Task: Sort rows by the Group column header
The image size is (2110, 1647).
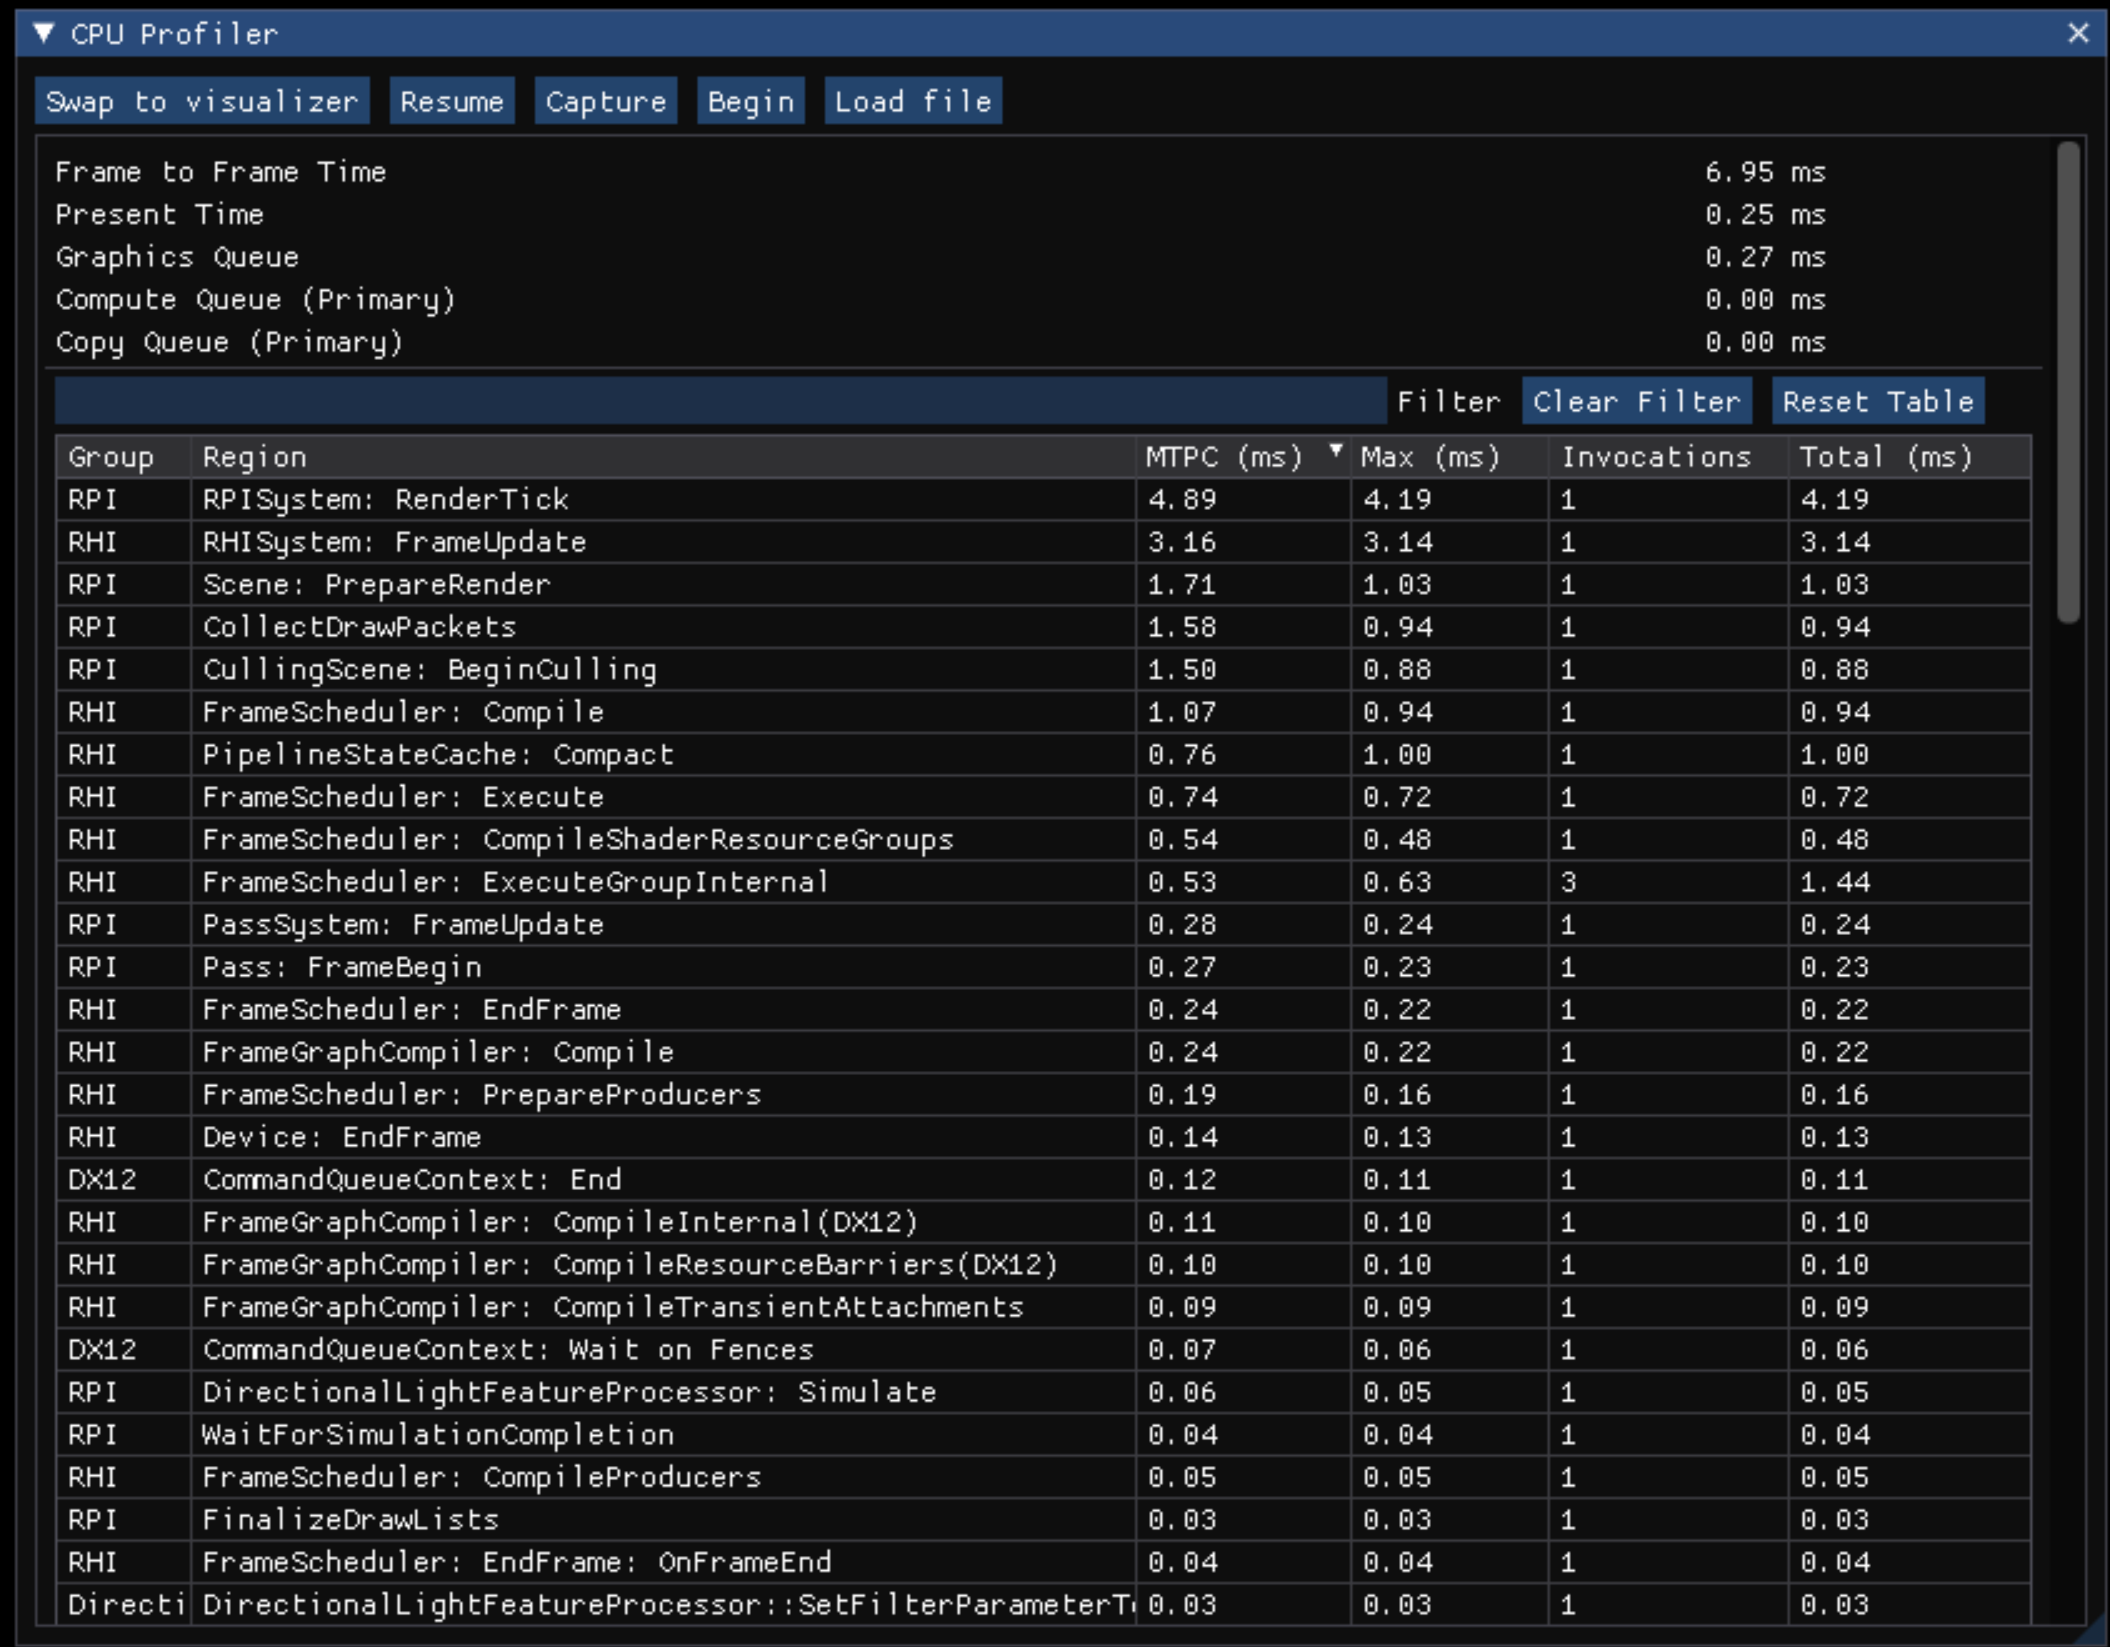Action: (x=110, y=457)
